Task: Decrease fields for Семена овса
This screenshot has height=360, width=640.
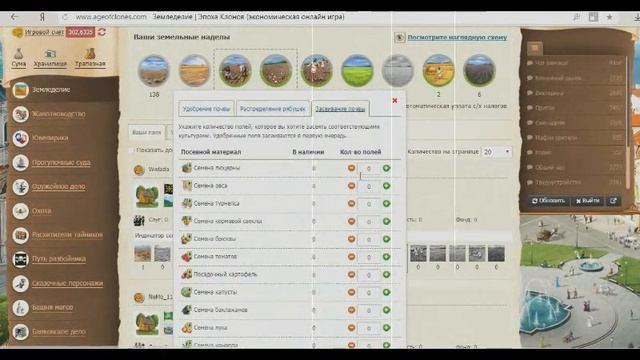Action: pyautogui.click(x=351, y=186)
